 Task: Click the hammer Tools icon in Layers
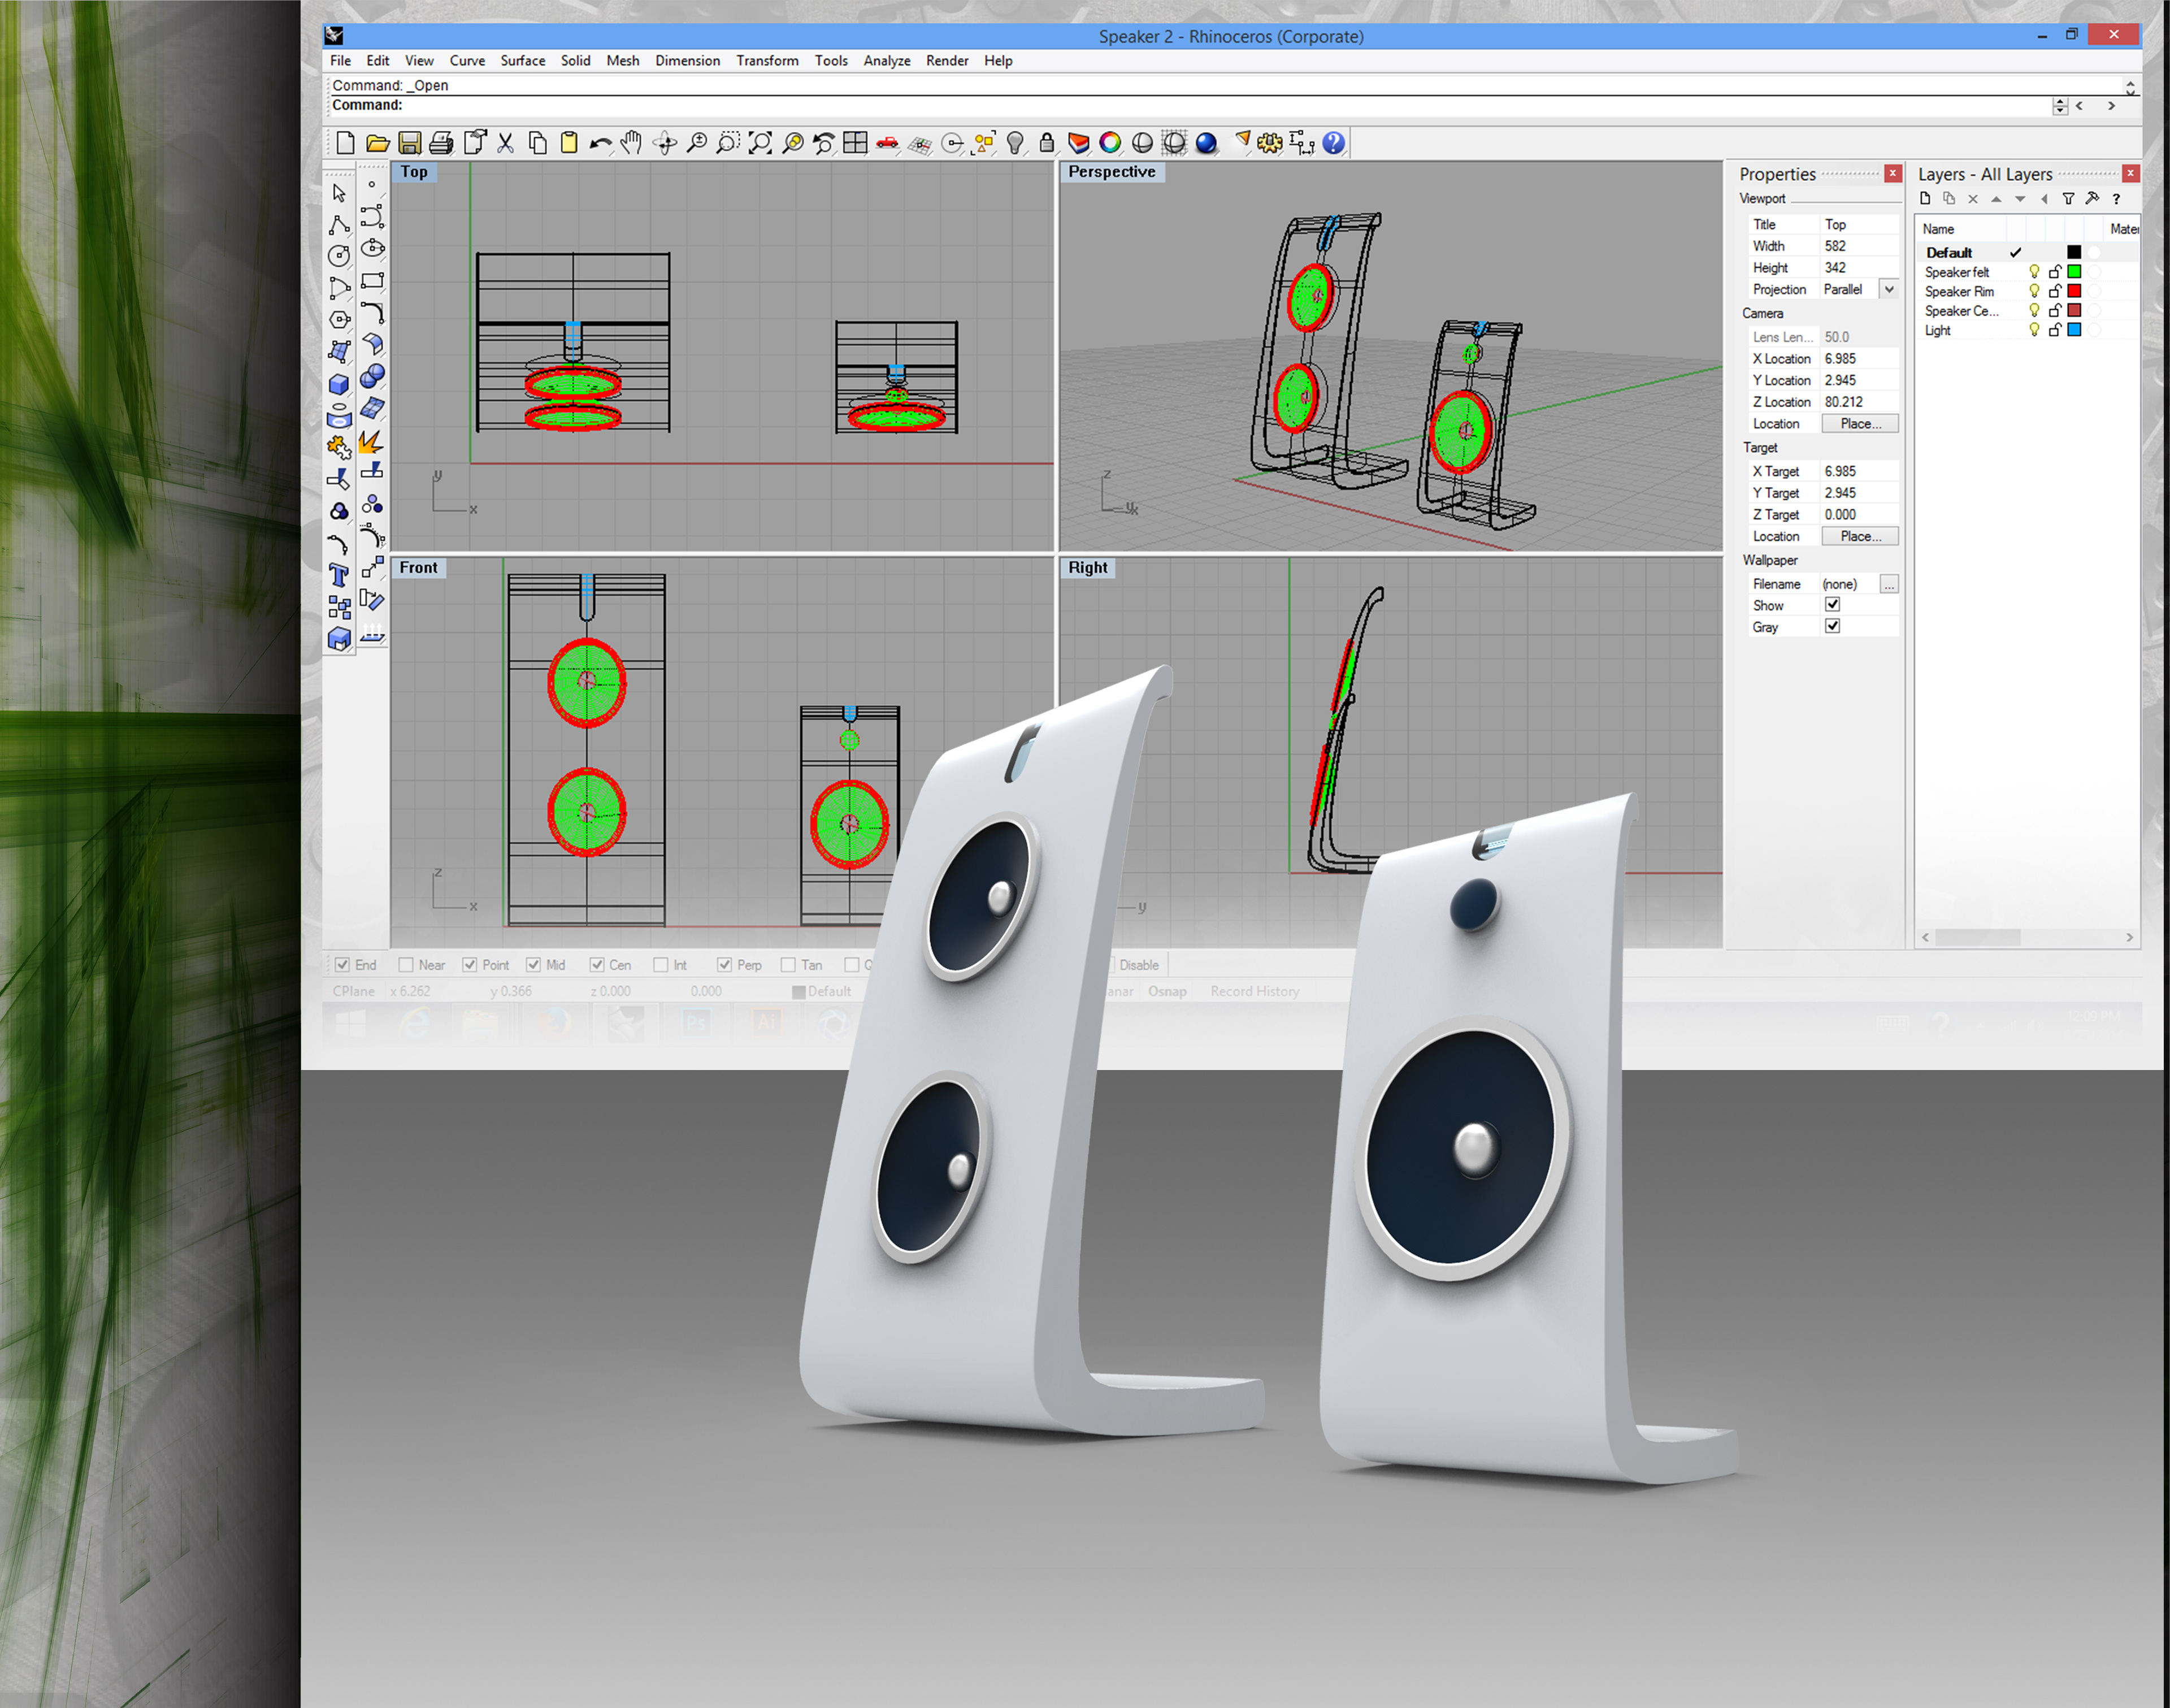click(x=2092, y=199)
